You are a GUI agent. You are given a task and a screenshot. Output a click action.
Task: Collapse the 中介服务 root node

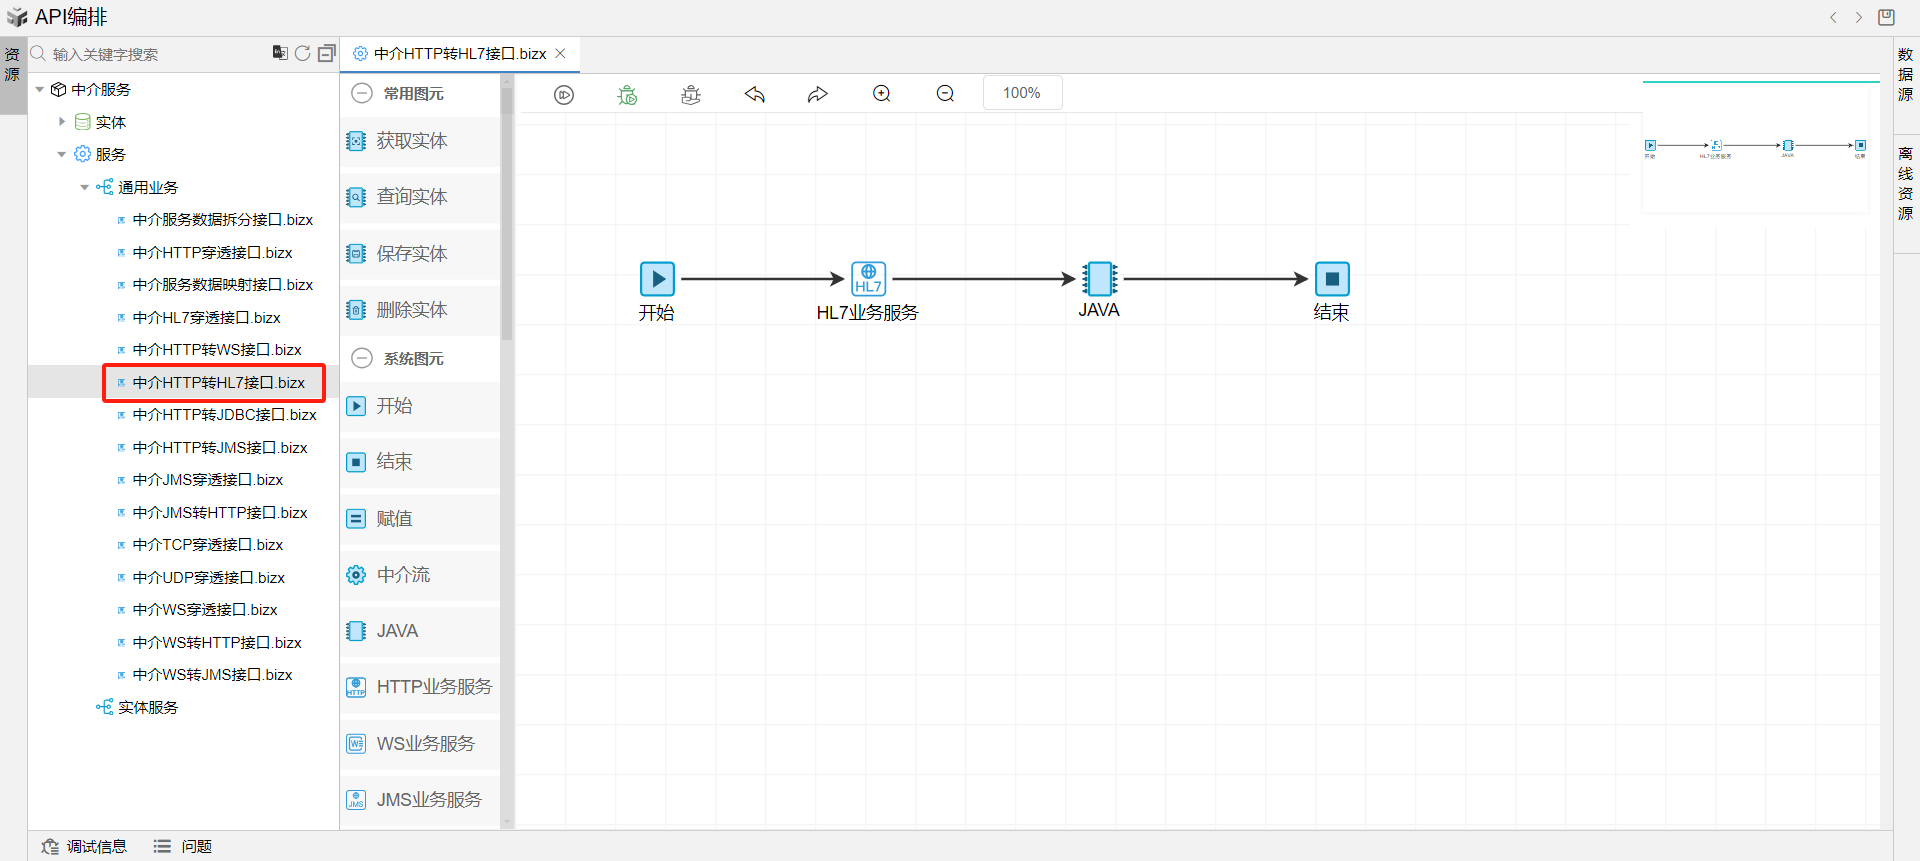pos(40,90)
